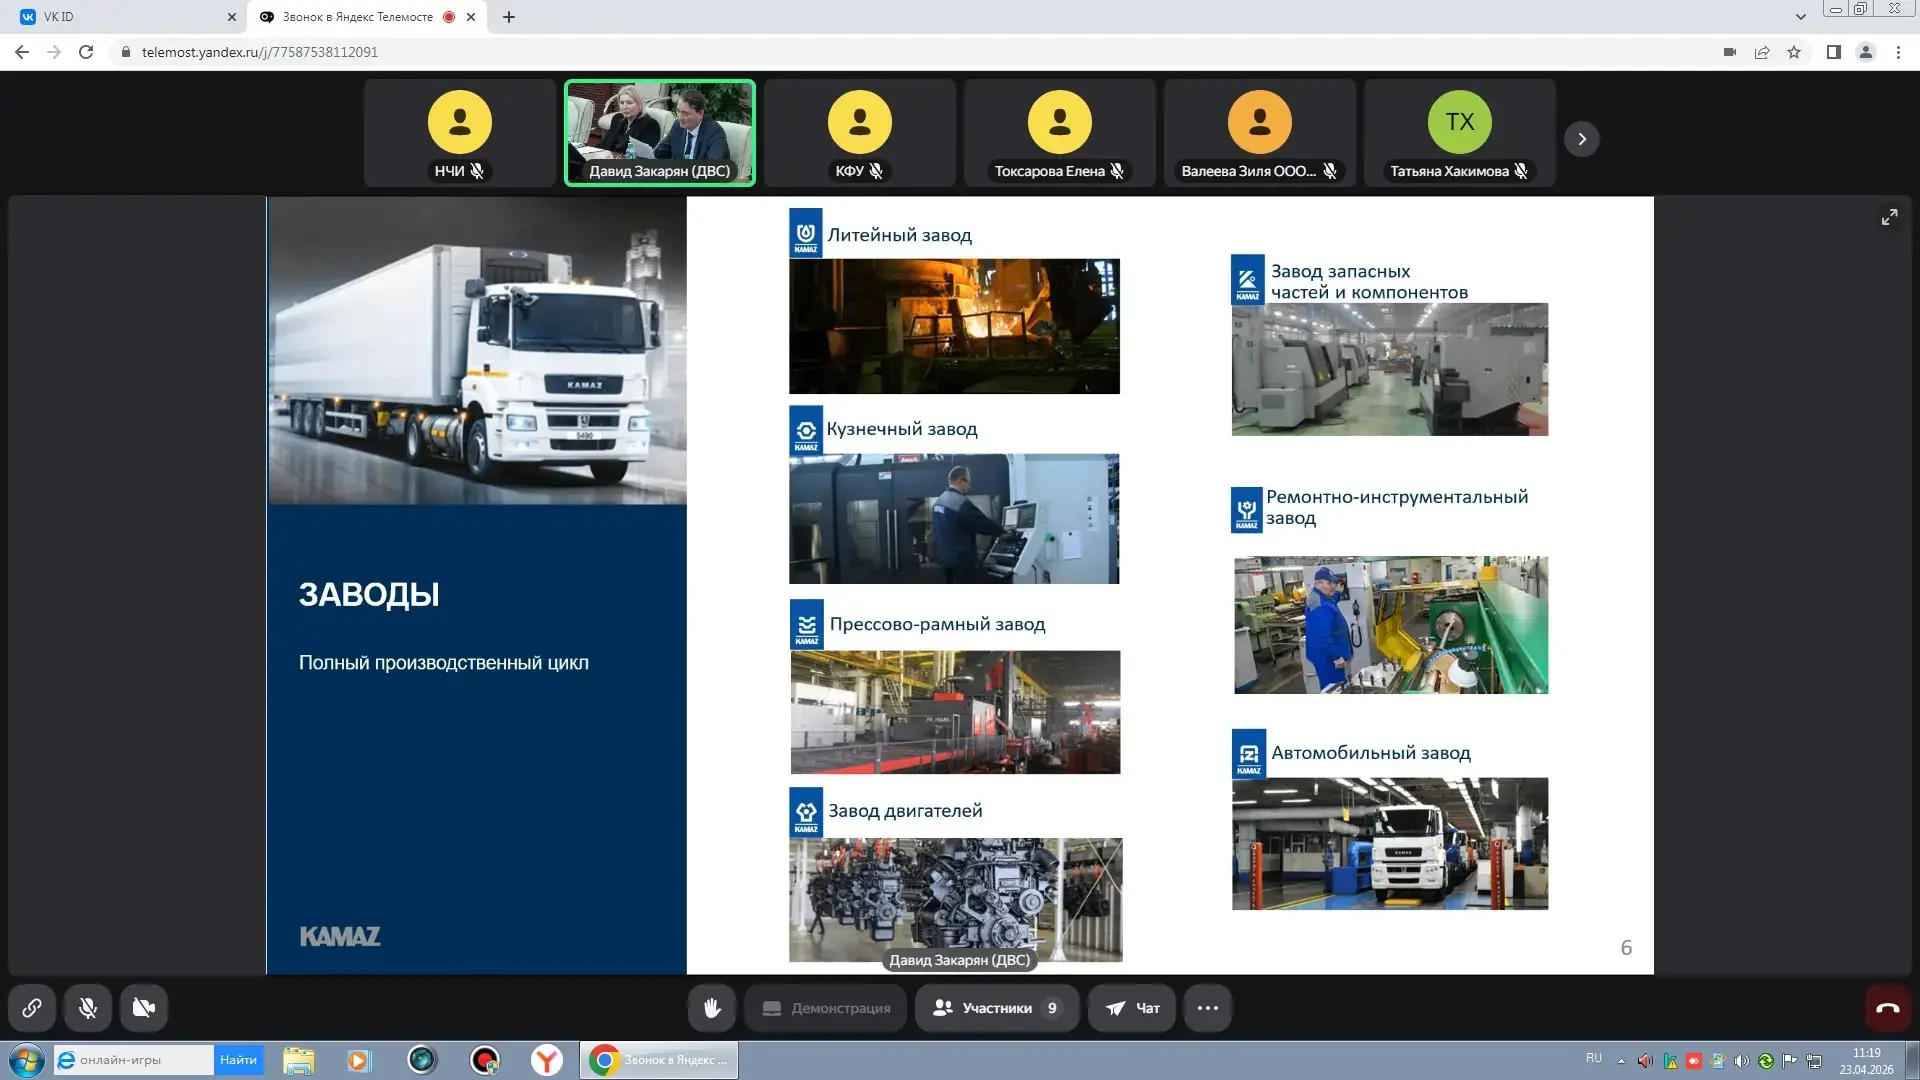Open Action Center flag icon

tap(1790, 1061)
